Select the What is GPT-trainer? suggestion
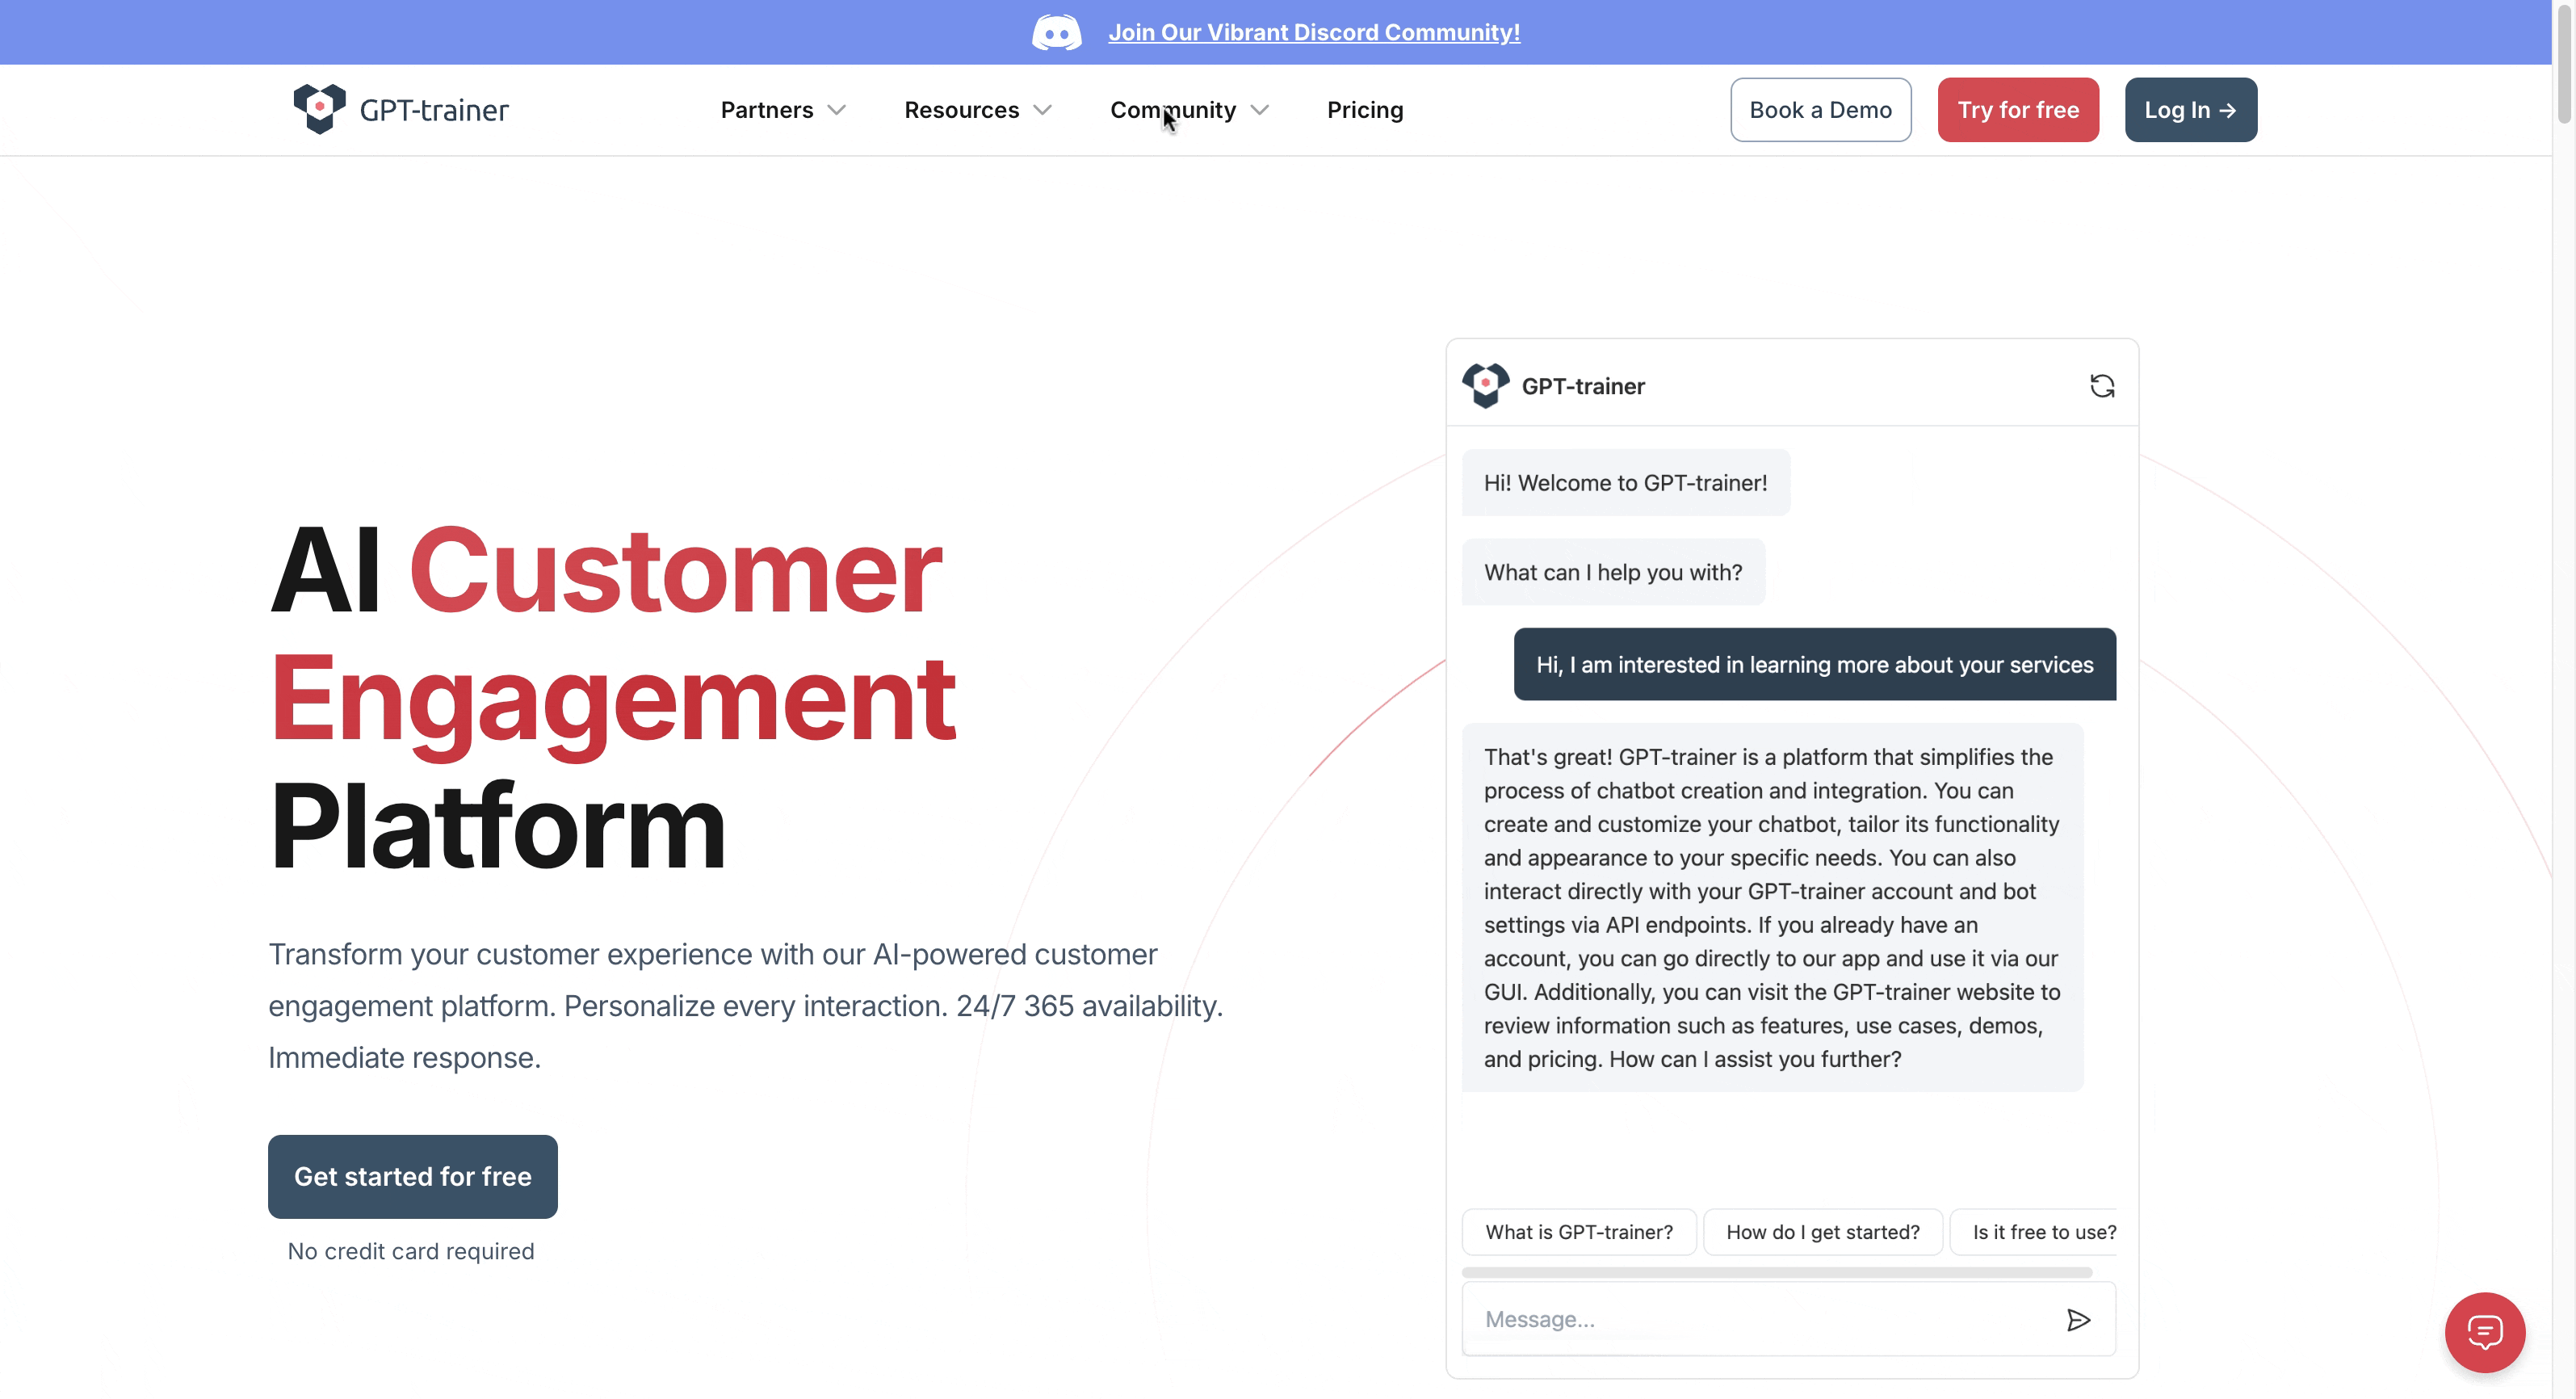This screenshot has width=2576, height=1399. tap(1579, 1232)
